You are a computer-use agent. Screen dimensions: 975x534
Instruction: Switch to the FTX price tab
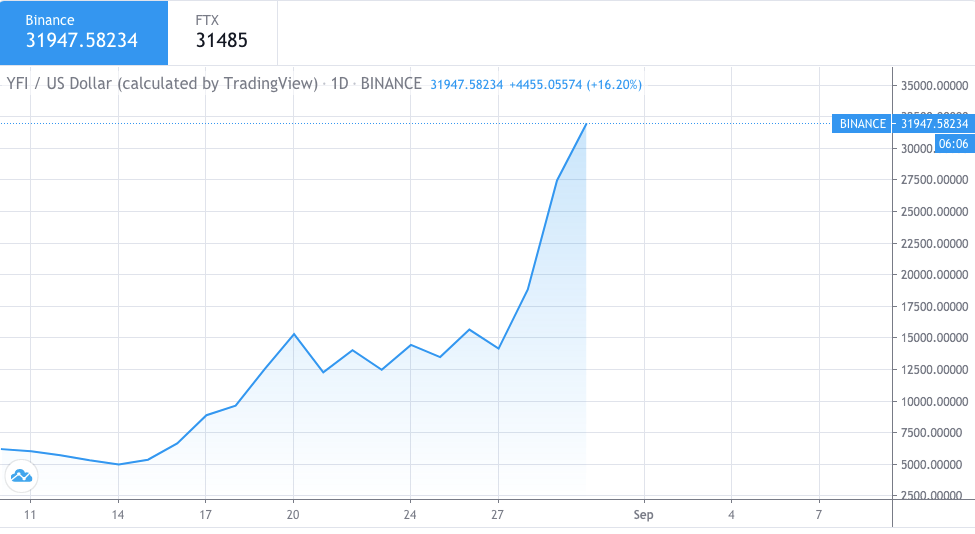tap(222, 32)
